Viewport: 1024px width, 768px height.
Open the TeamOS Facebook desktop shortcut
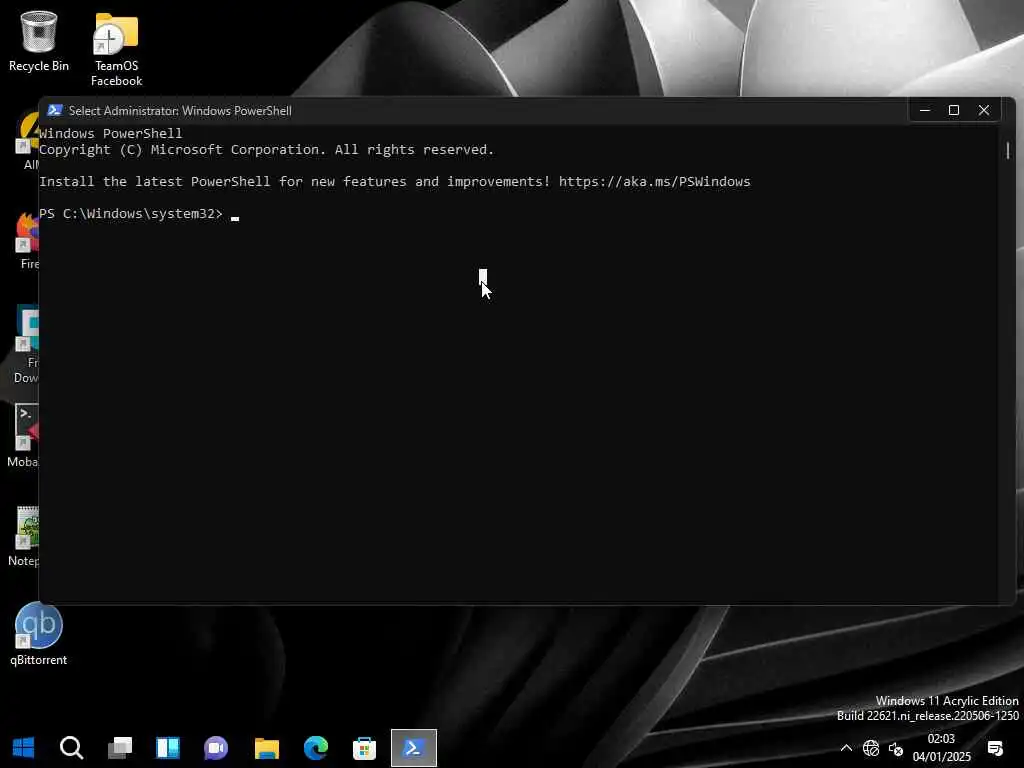116,49
